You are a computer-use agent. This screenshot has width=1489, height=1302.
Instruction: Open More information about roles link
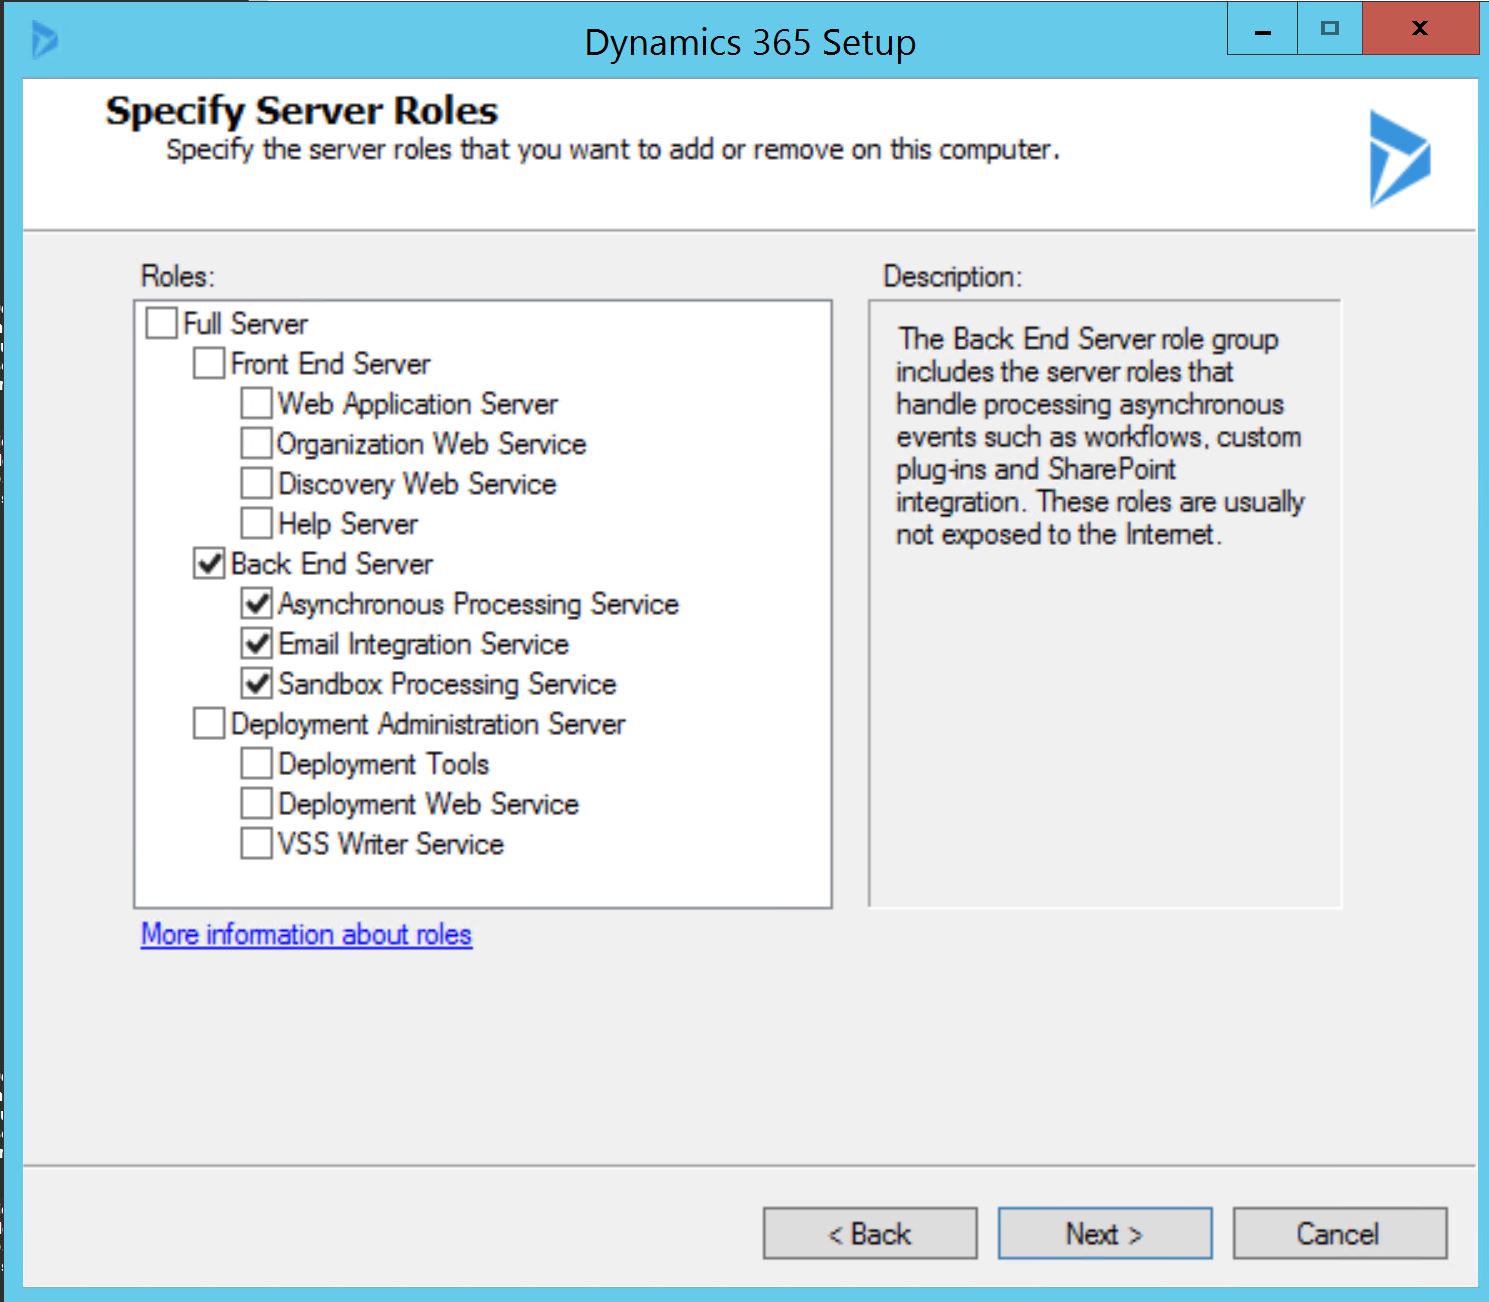pos(306,934)
